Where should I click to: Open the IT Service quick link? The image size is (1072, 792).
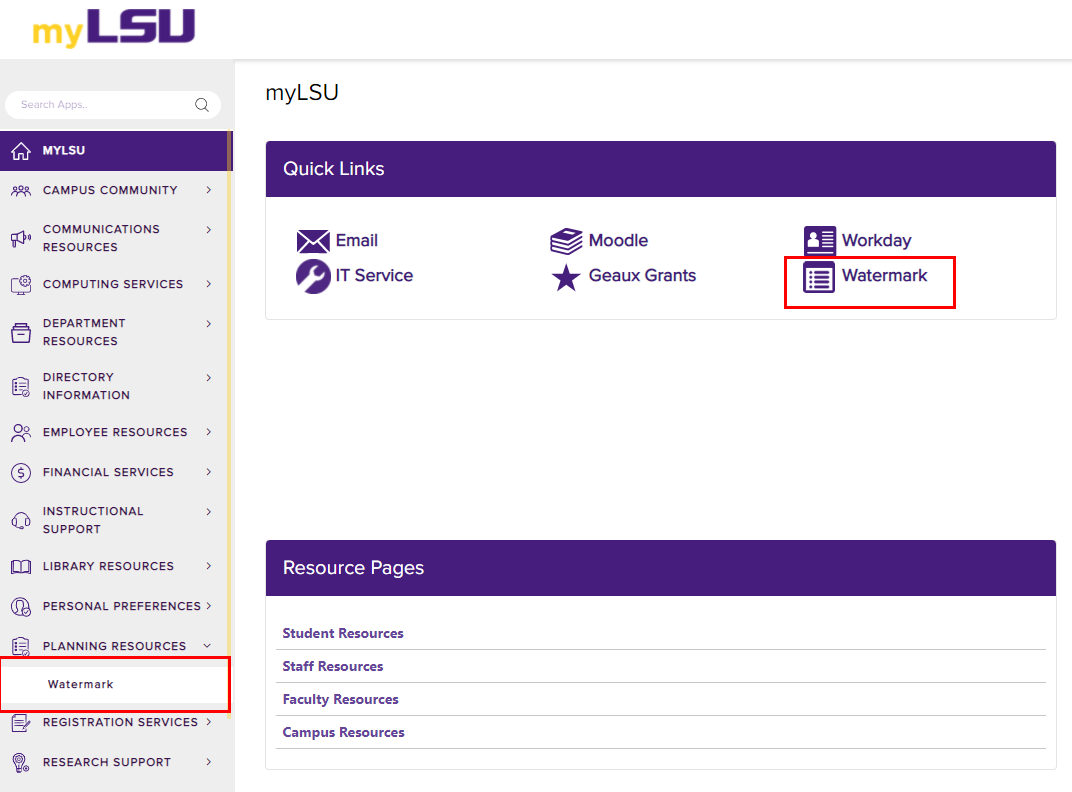pos(374,275)
